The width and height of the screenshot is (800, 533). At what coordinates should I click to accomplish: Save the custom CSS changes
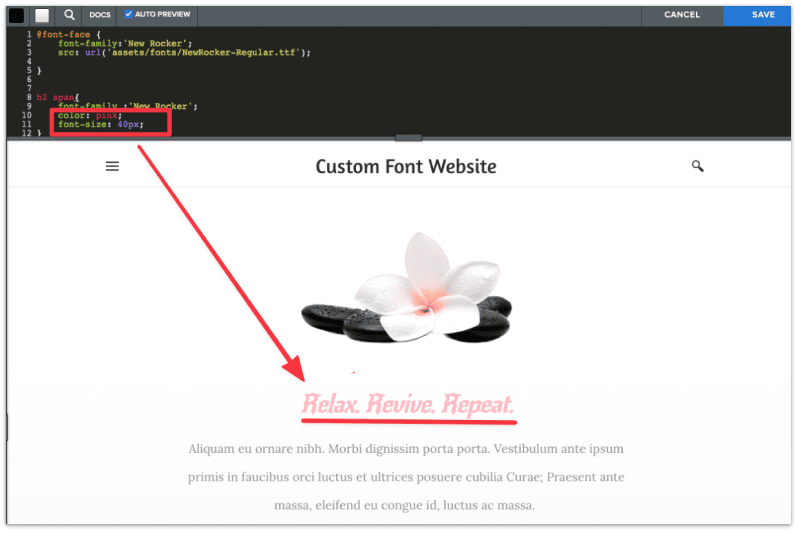[763, 15]
